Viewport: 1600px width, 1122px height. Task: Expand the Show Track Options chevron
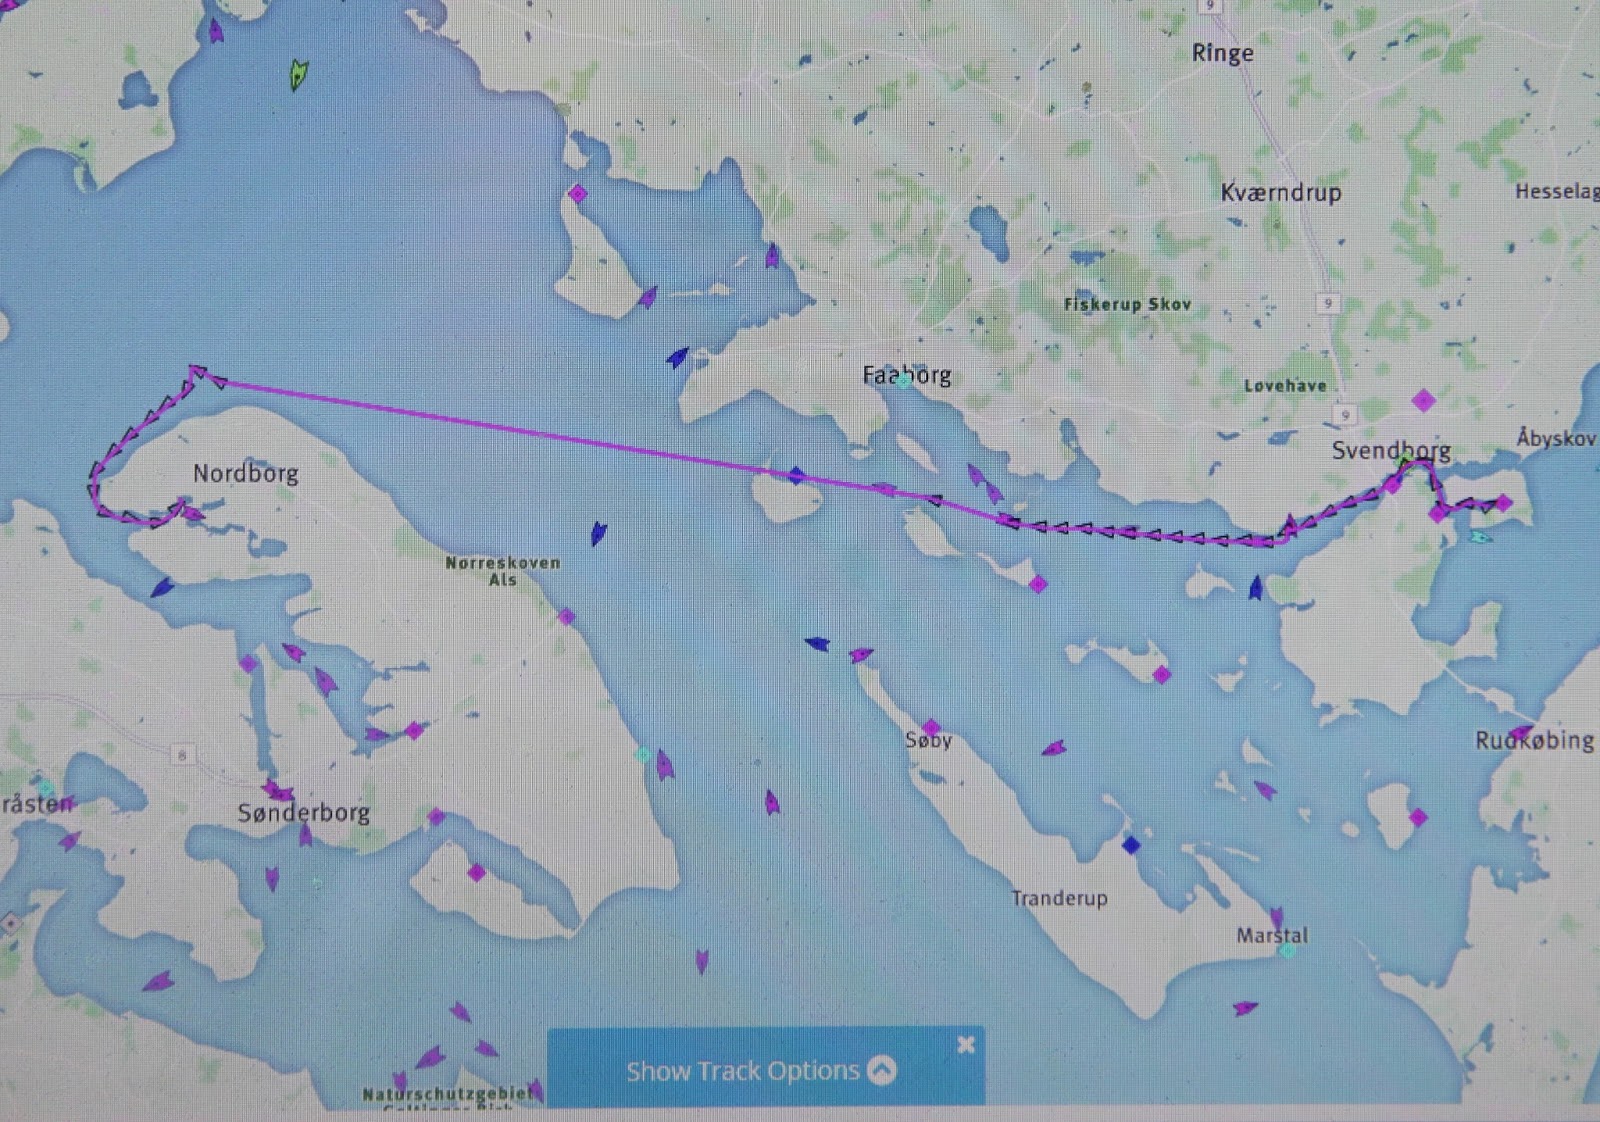click(881, 1070)
